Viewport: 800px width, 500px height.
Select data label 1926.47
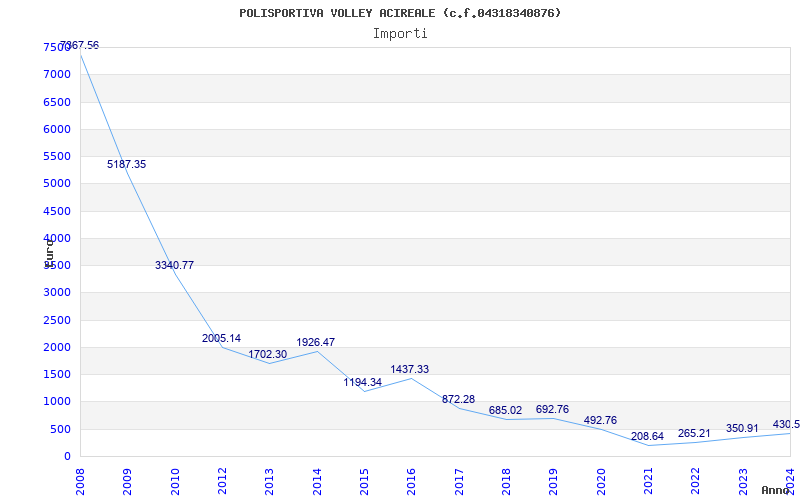point(316,342)
